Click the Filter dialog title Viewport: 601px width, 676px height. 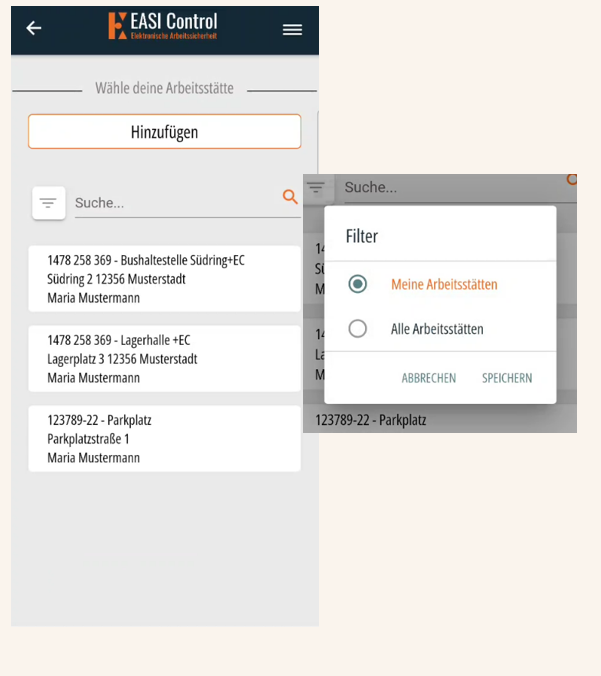362,236
